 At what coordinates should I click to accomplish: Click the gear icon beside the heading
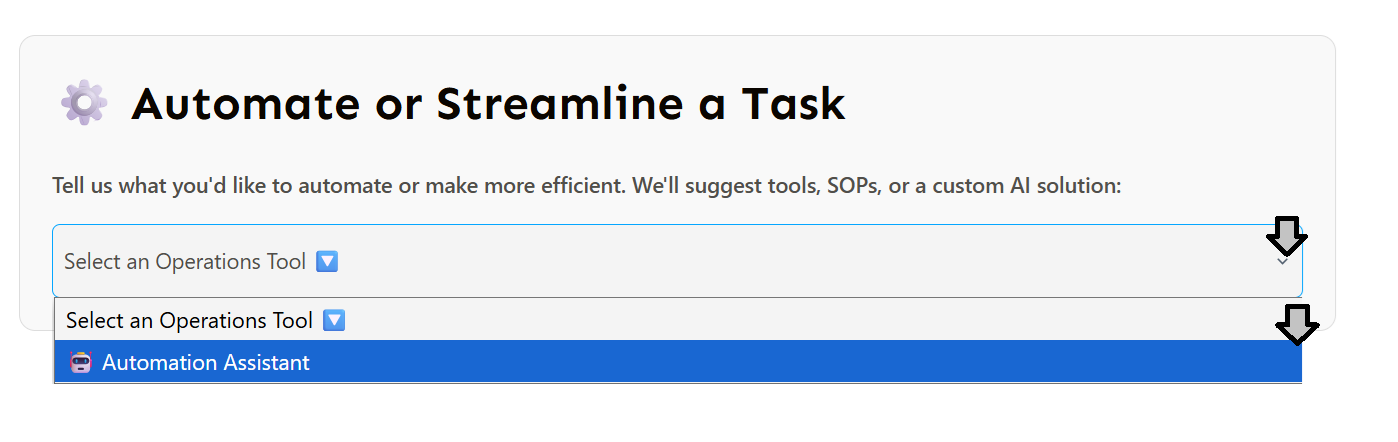point(84,103)
